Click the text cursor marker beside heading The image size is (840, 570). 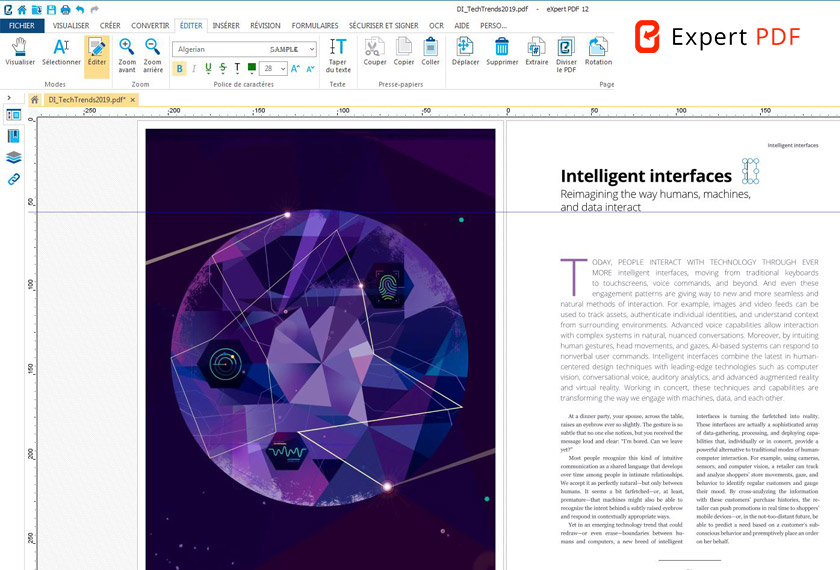750,171
